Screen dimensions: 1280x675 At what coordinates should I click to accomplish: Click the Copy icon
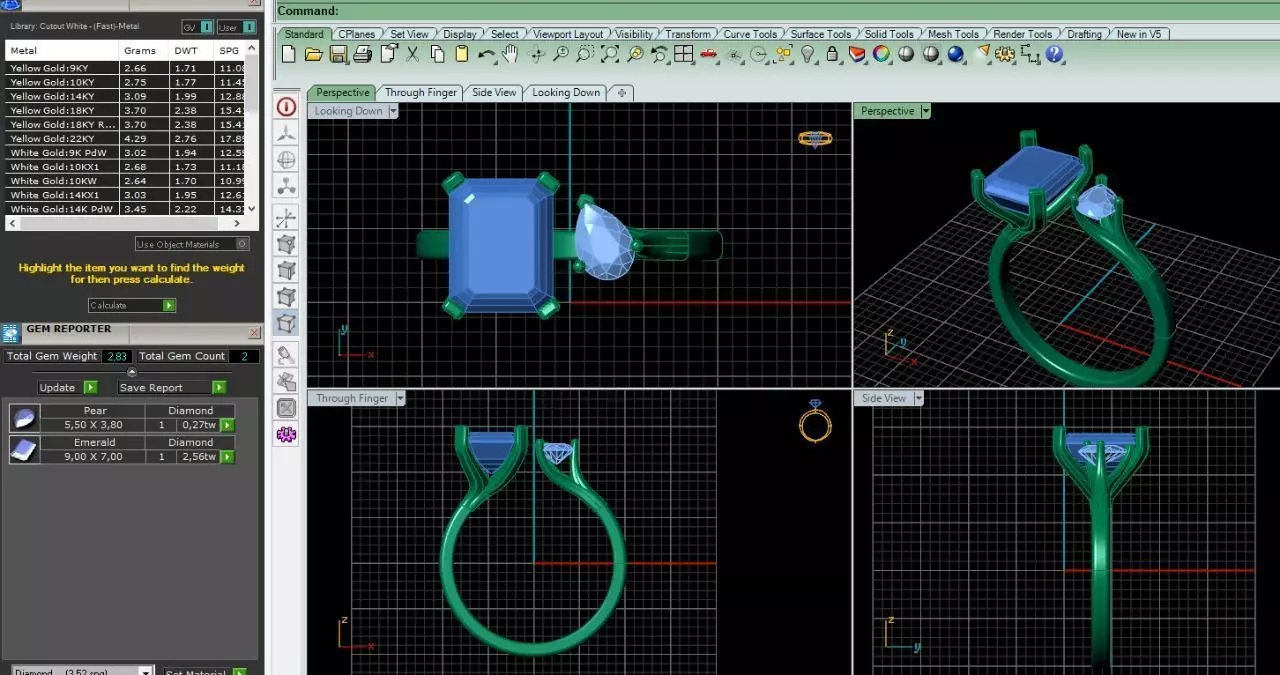point(437,54)
